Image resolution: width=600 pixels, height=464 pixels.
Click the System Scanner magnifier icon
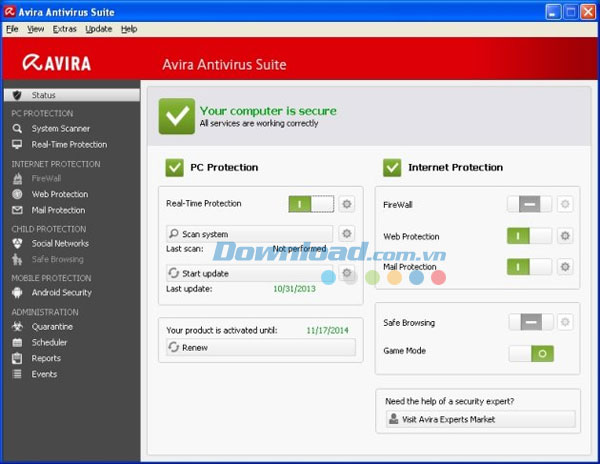click(x=17, y=129)
